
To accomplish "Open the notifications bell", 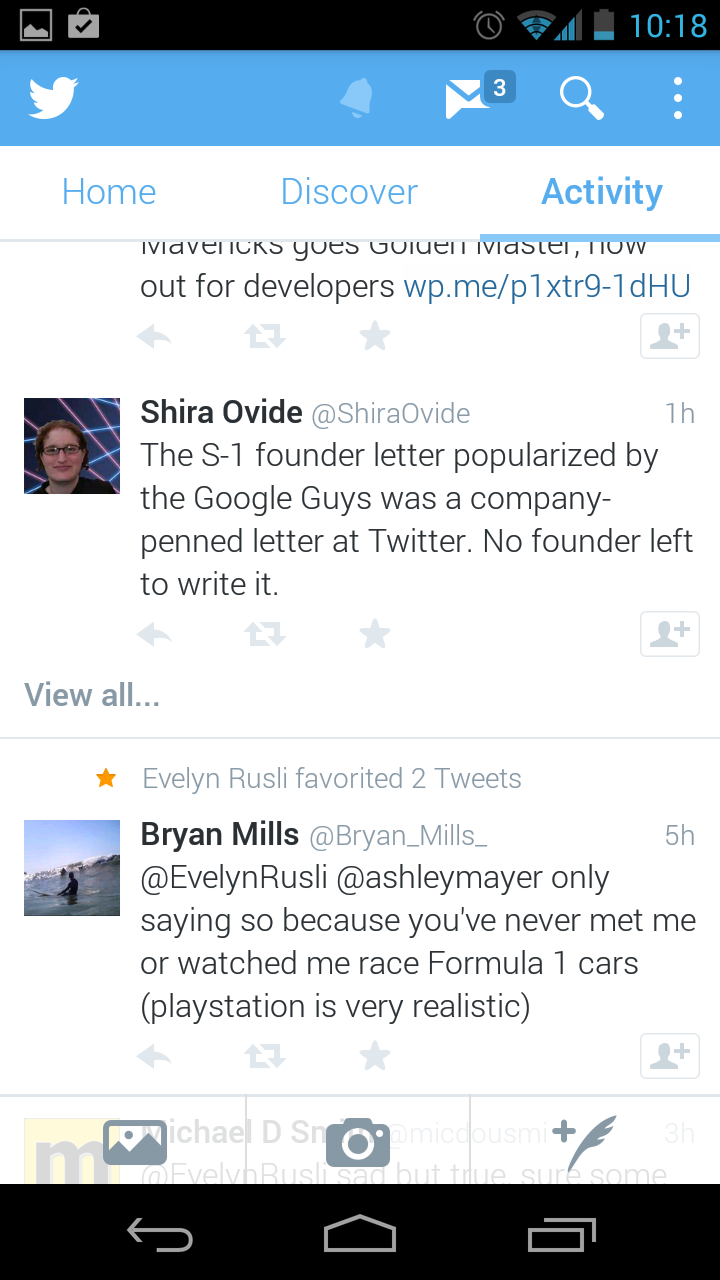I will (x=356, y=98).
